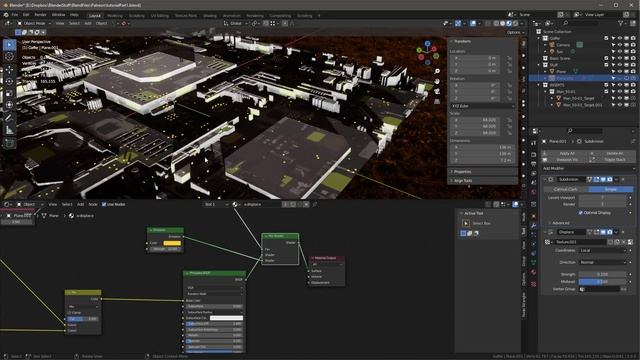Select Catmull-Clark subdivision type
Image resolution: width=640 pixels, height=360 pixels.
(x=565, y=189)
